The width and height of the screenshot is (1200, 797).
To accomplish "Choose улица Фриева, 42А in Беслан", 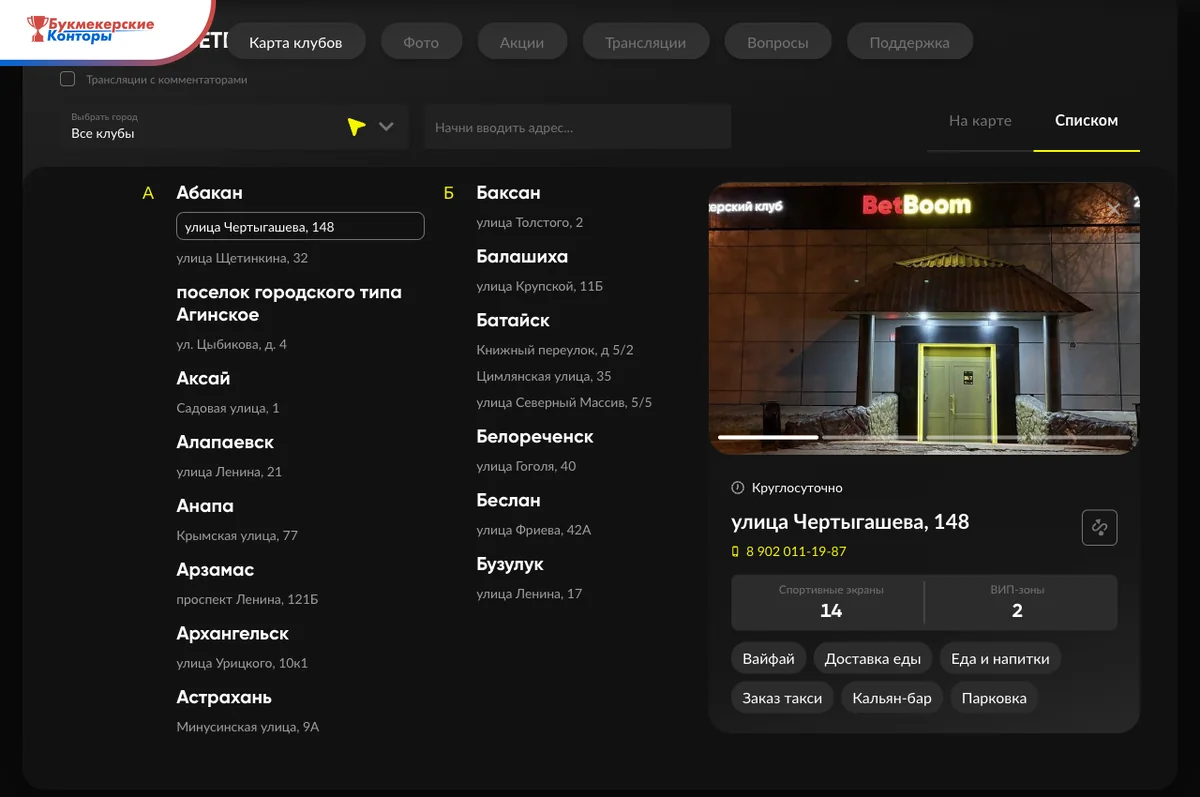I will click(534, 530).
